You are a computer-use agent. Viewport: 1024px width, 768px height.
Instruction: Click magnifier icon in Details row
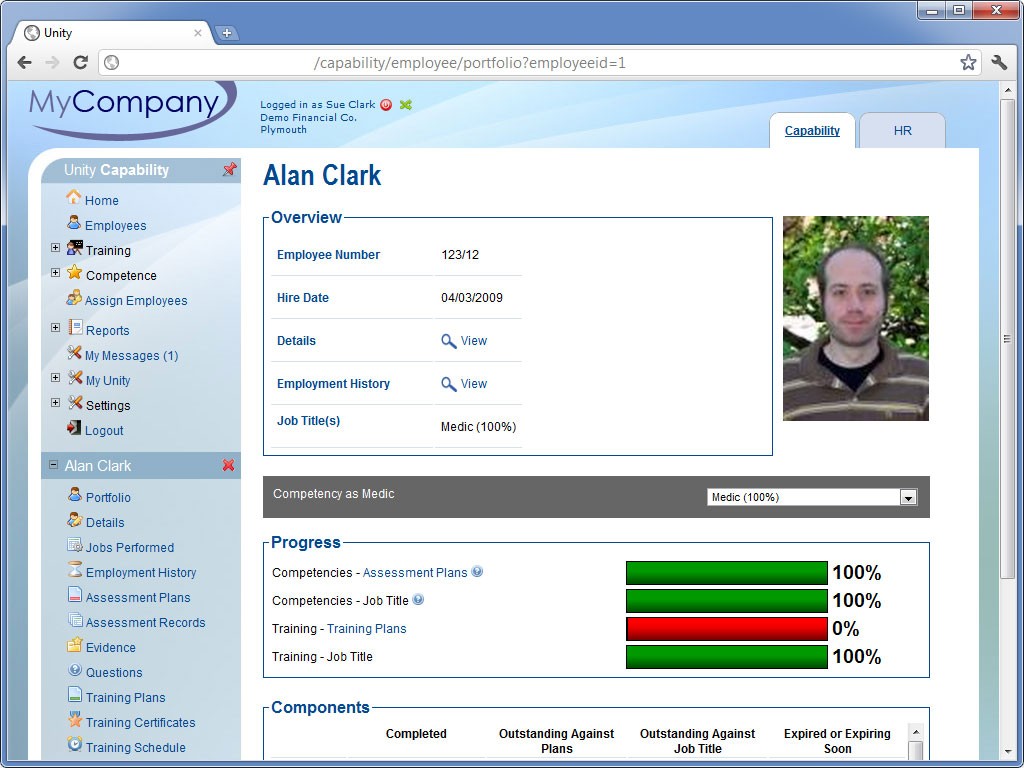[x=449, y=341]
